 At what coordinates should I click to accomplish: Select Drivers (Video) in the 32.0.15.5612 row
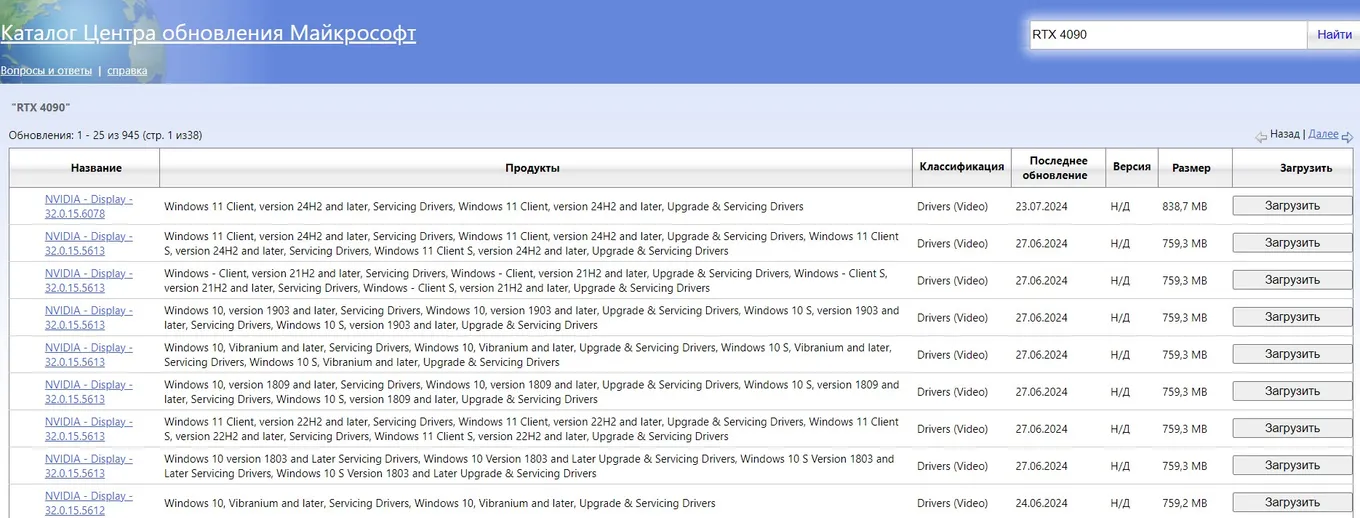[x=952, y=503]
